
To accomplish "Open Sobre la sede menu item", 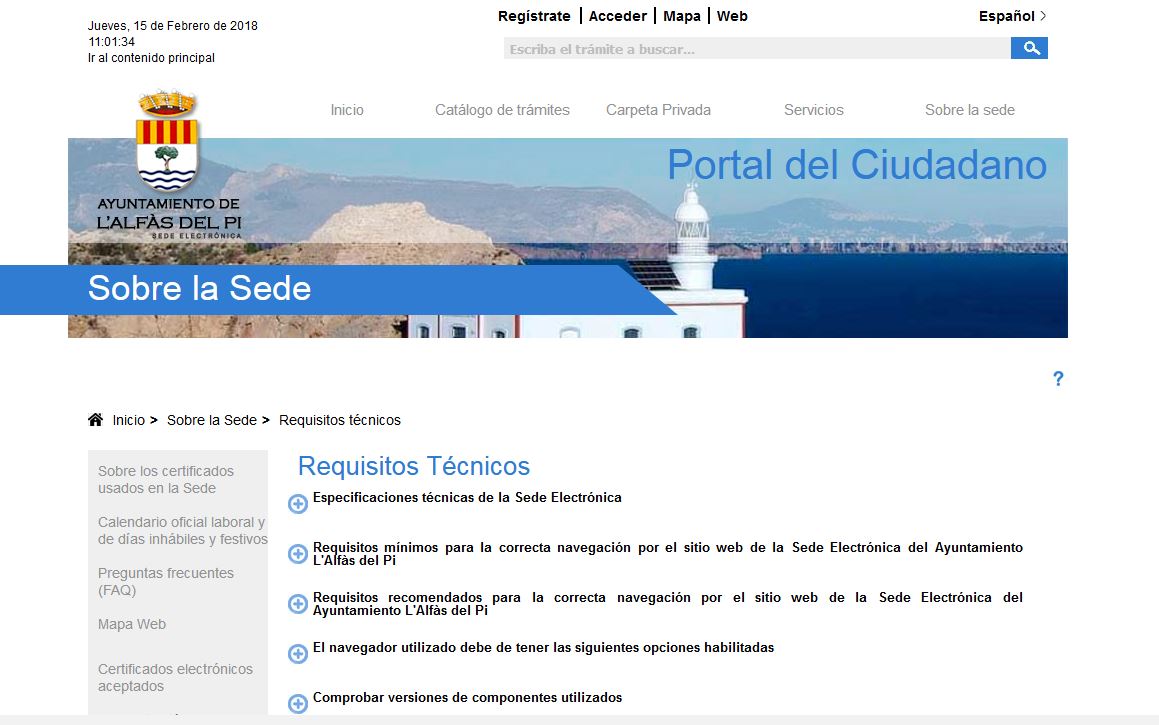I will pos(969,110).
